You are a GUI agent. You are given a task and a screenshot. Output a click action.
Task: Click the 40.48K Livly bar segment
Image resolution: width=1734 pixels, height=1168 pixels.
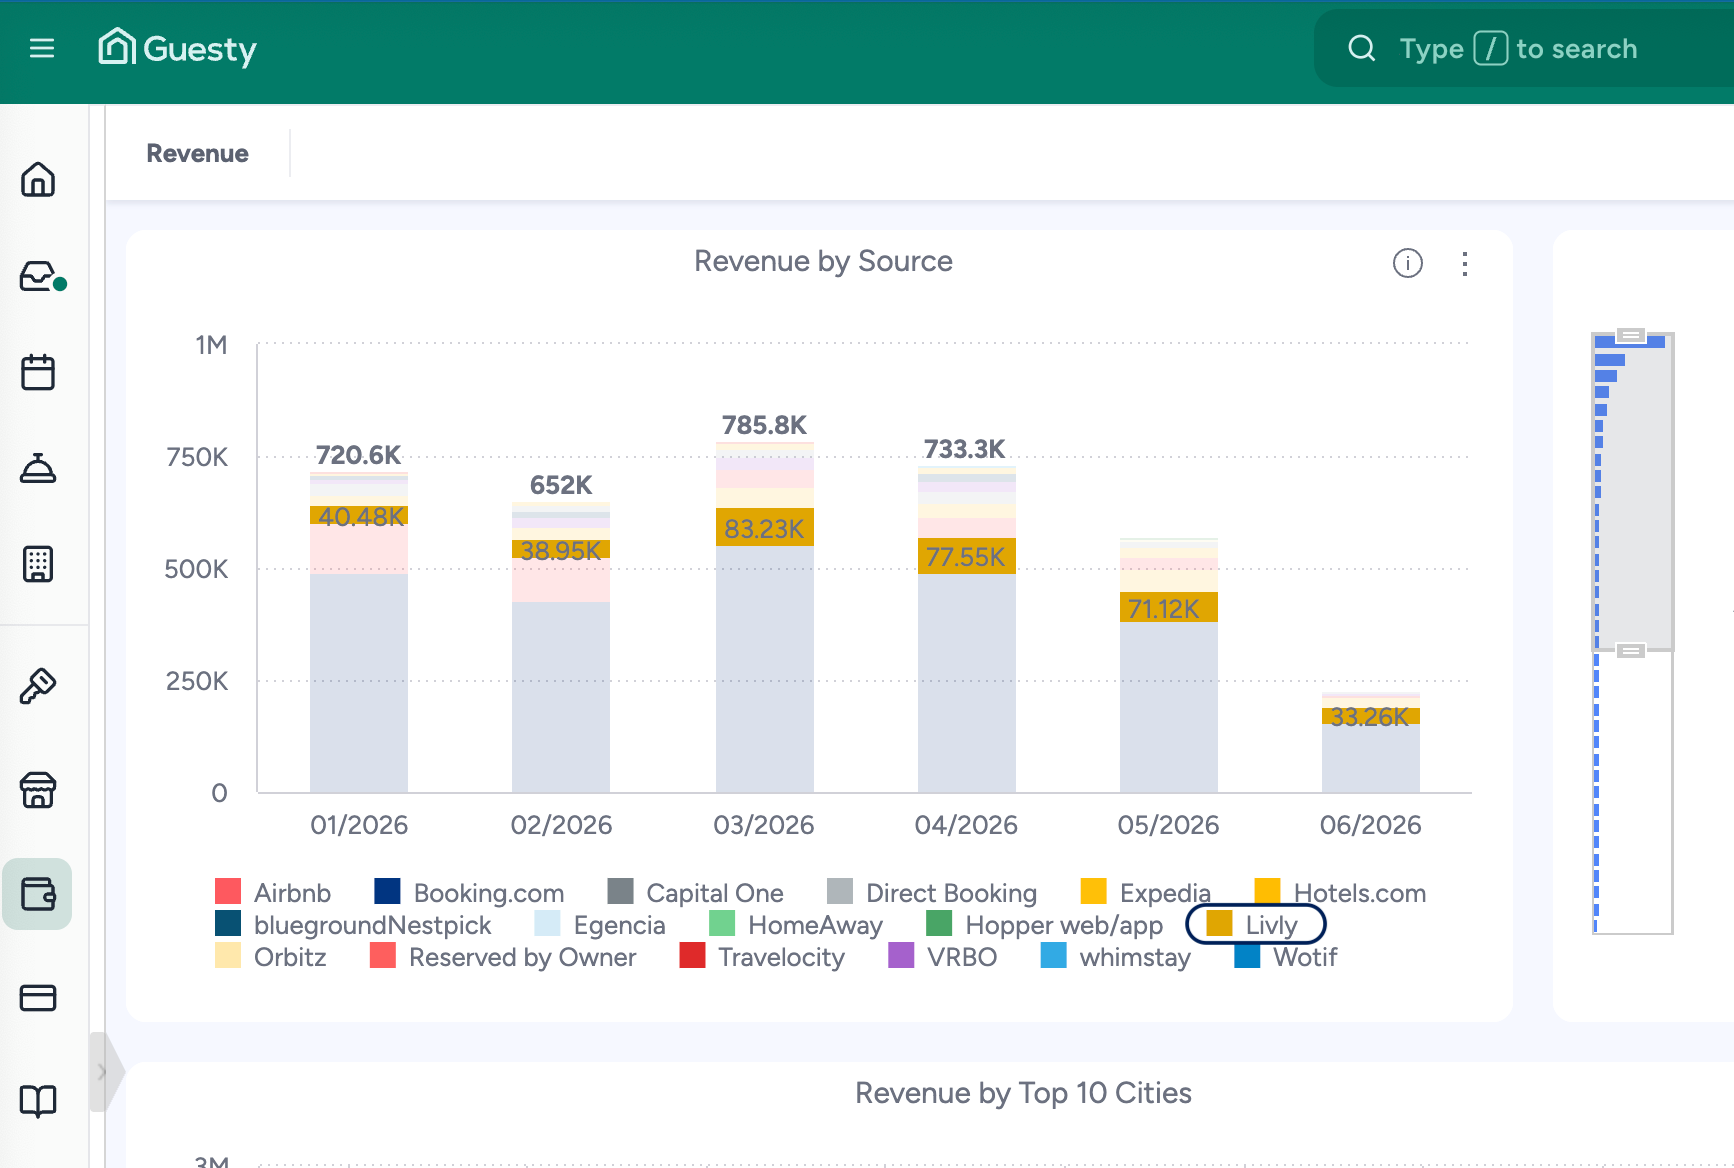tap(359, 515)
